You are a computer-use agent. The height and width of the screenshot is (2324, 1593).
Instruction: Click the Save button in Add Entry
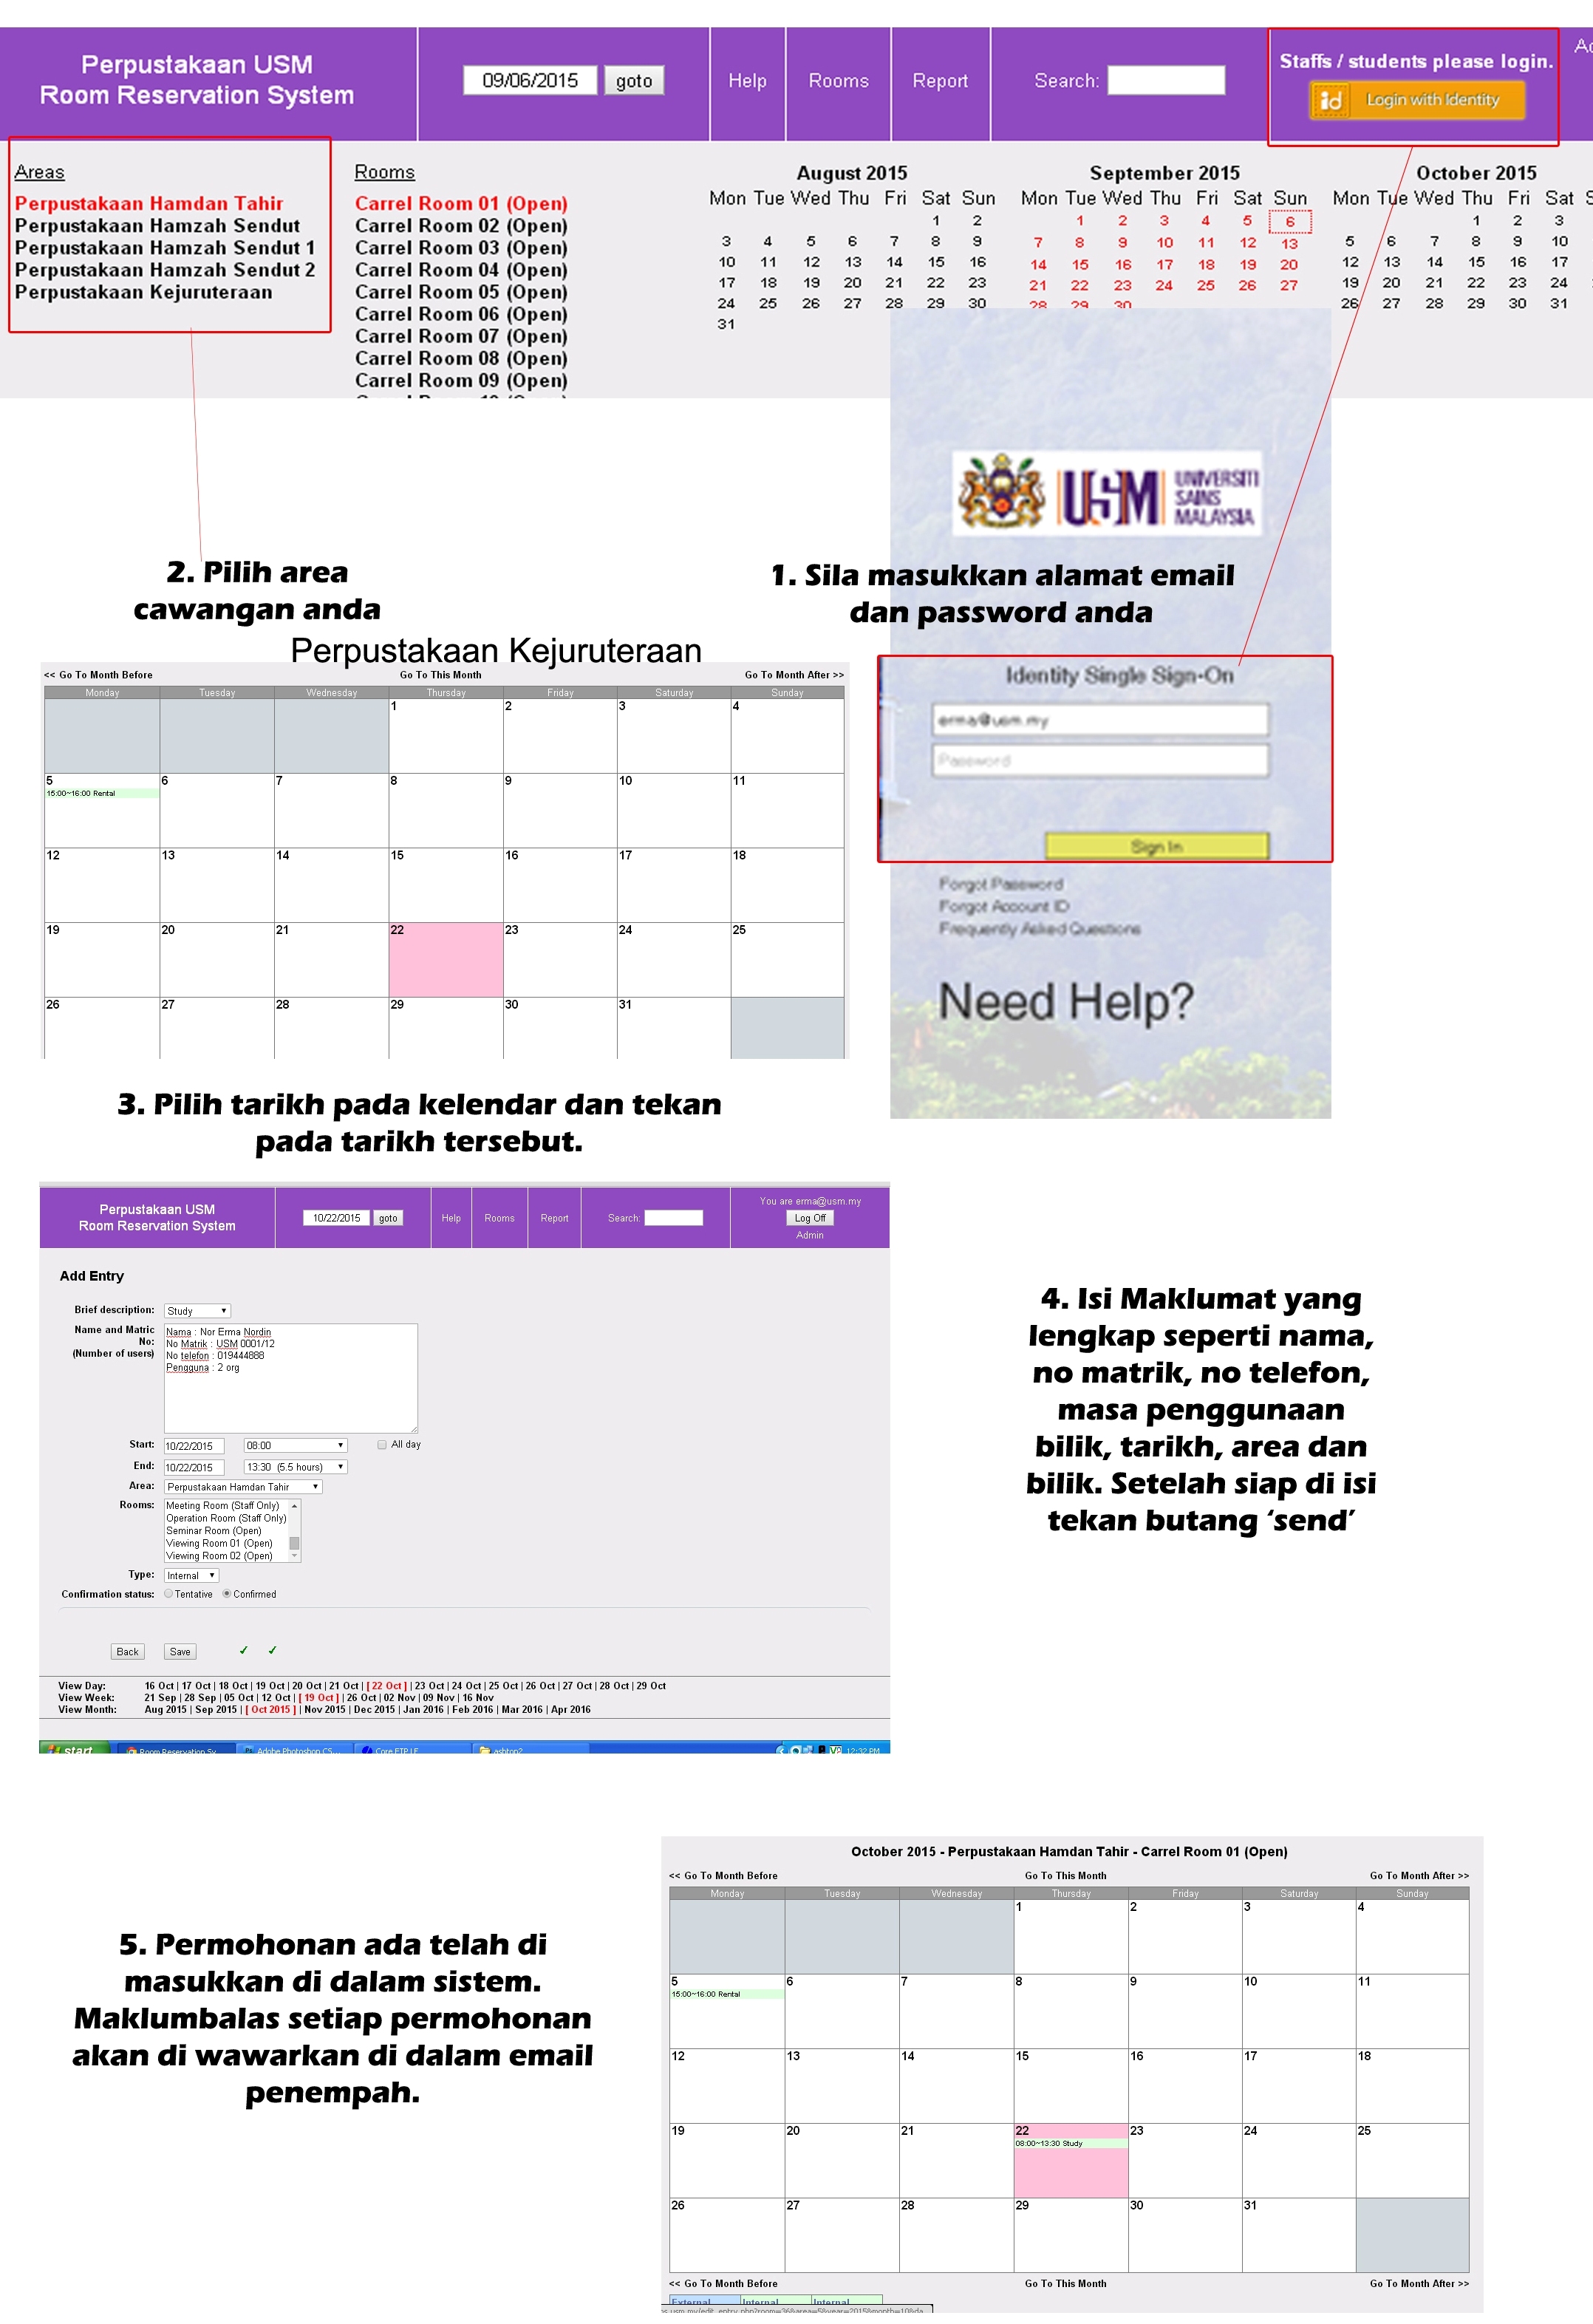point(177,1648)
